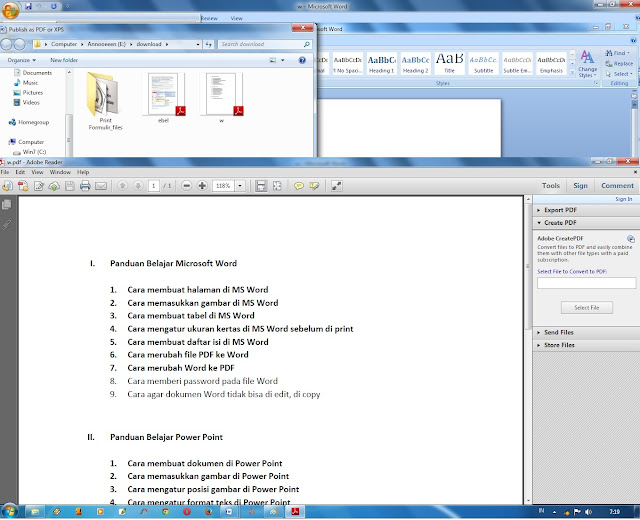This screenshot has height=520, width=640.
Task: Click the Open file icon in Adobe Reader's toolbar
Action: point(7,186)
